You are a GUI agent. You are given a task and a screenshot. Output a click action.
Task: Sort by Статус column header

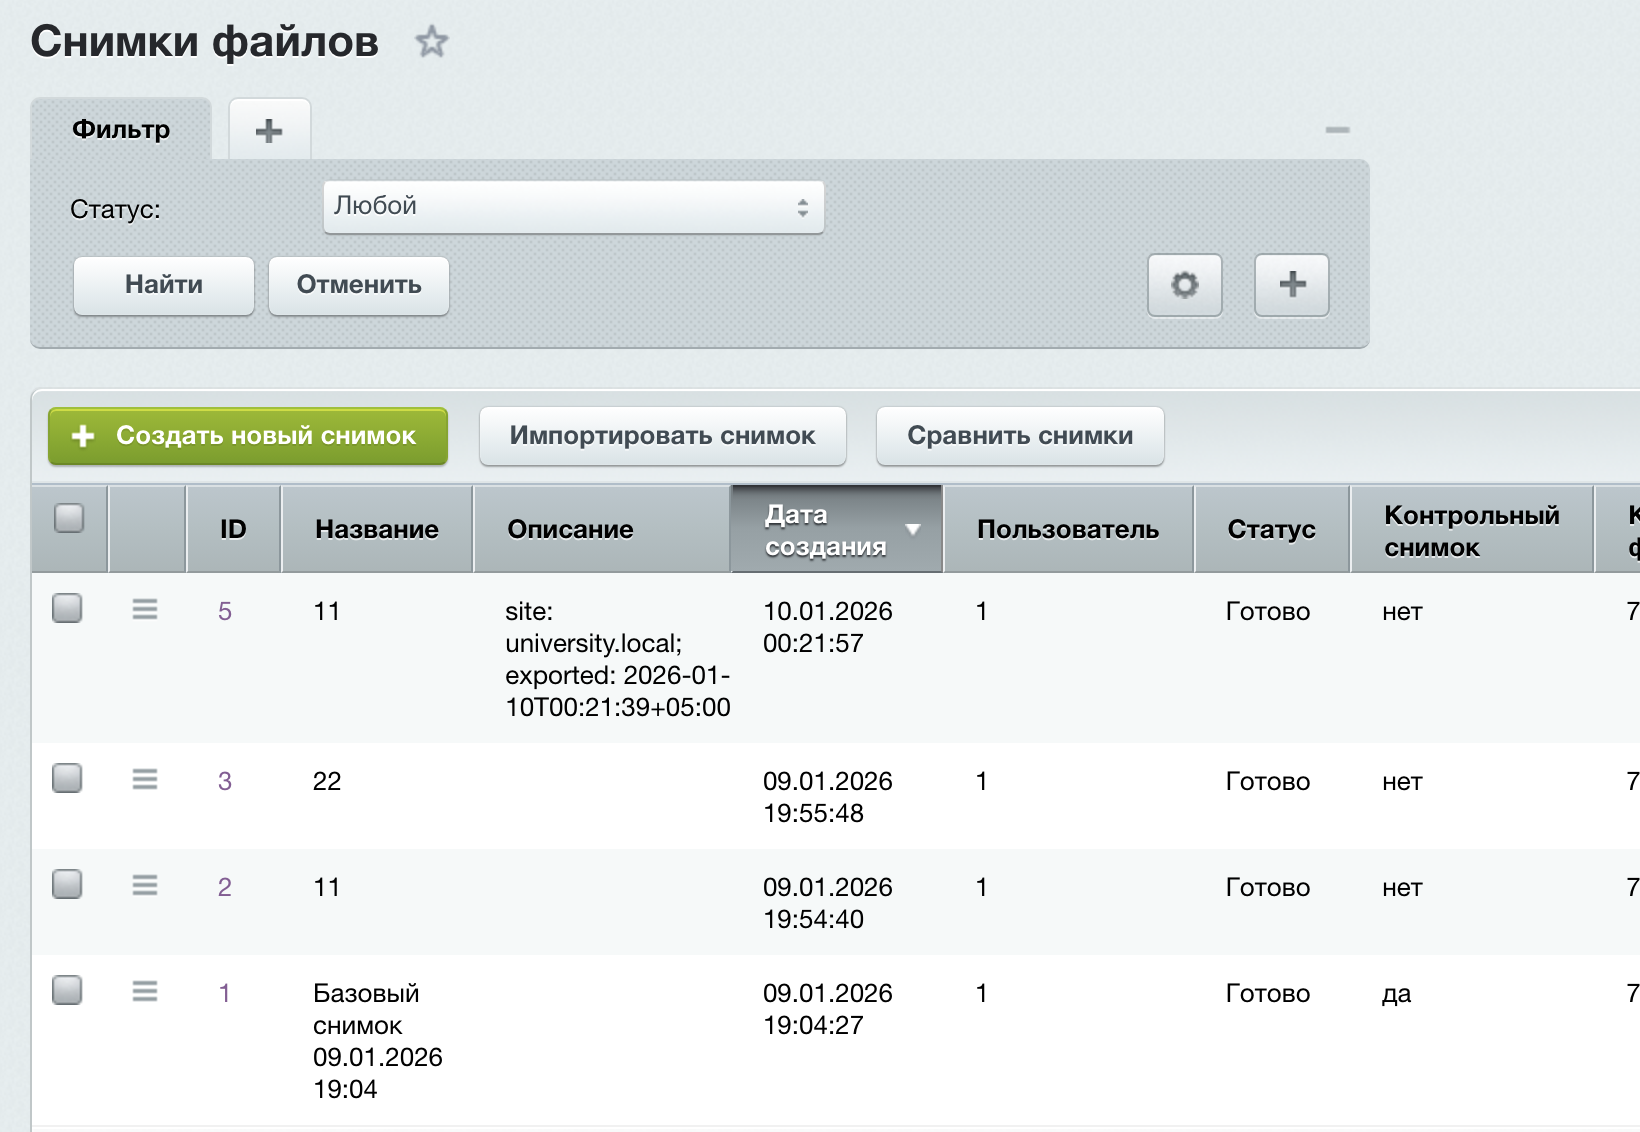pos(1272,529)
